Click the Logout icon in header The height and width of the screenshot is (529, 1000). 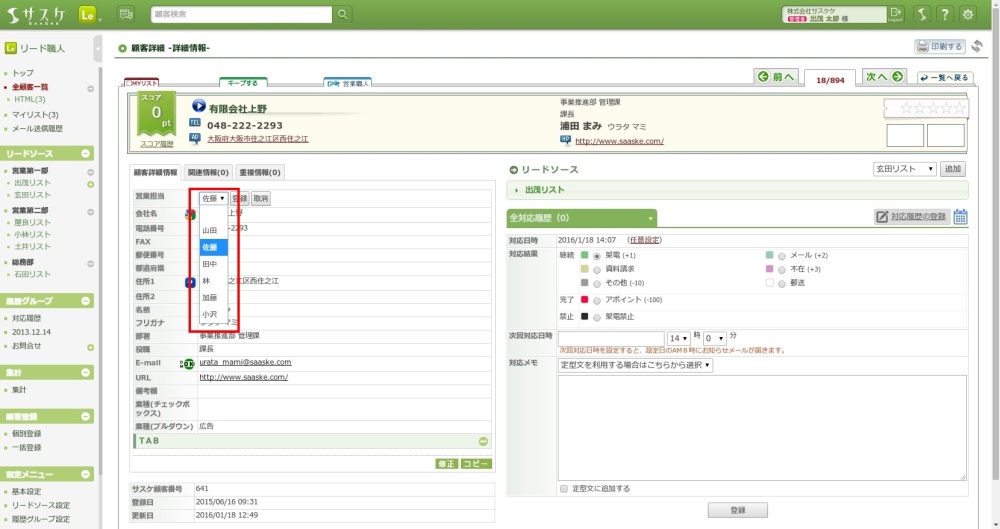895,14
